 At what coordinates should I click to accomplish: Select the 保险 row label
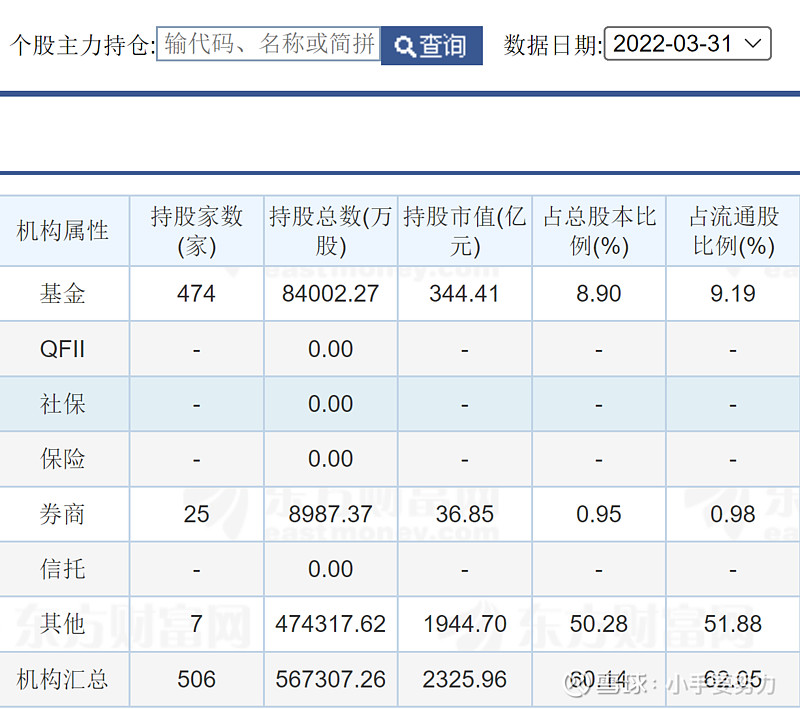63,459
